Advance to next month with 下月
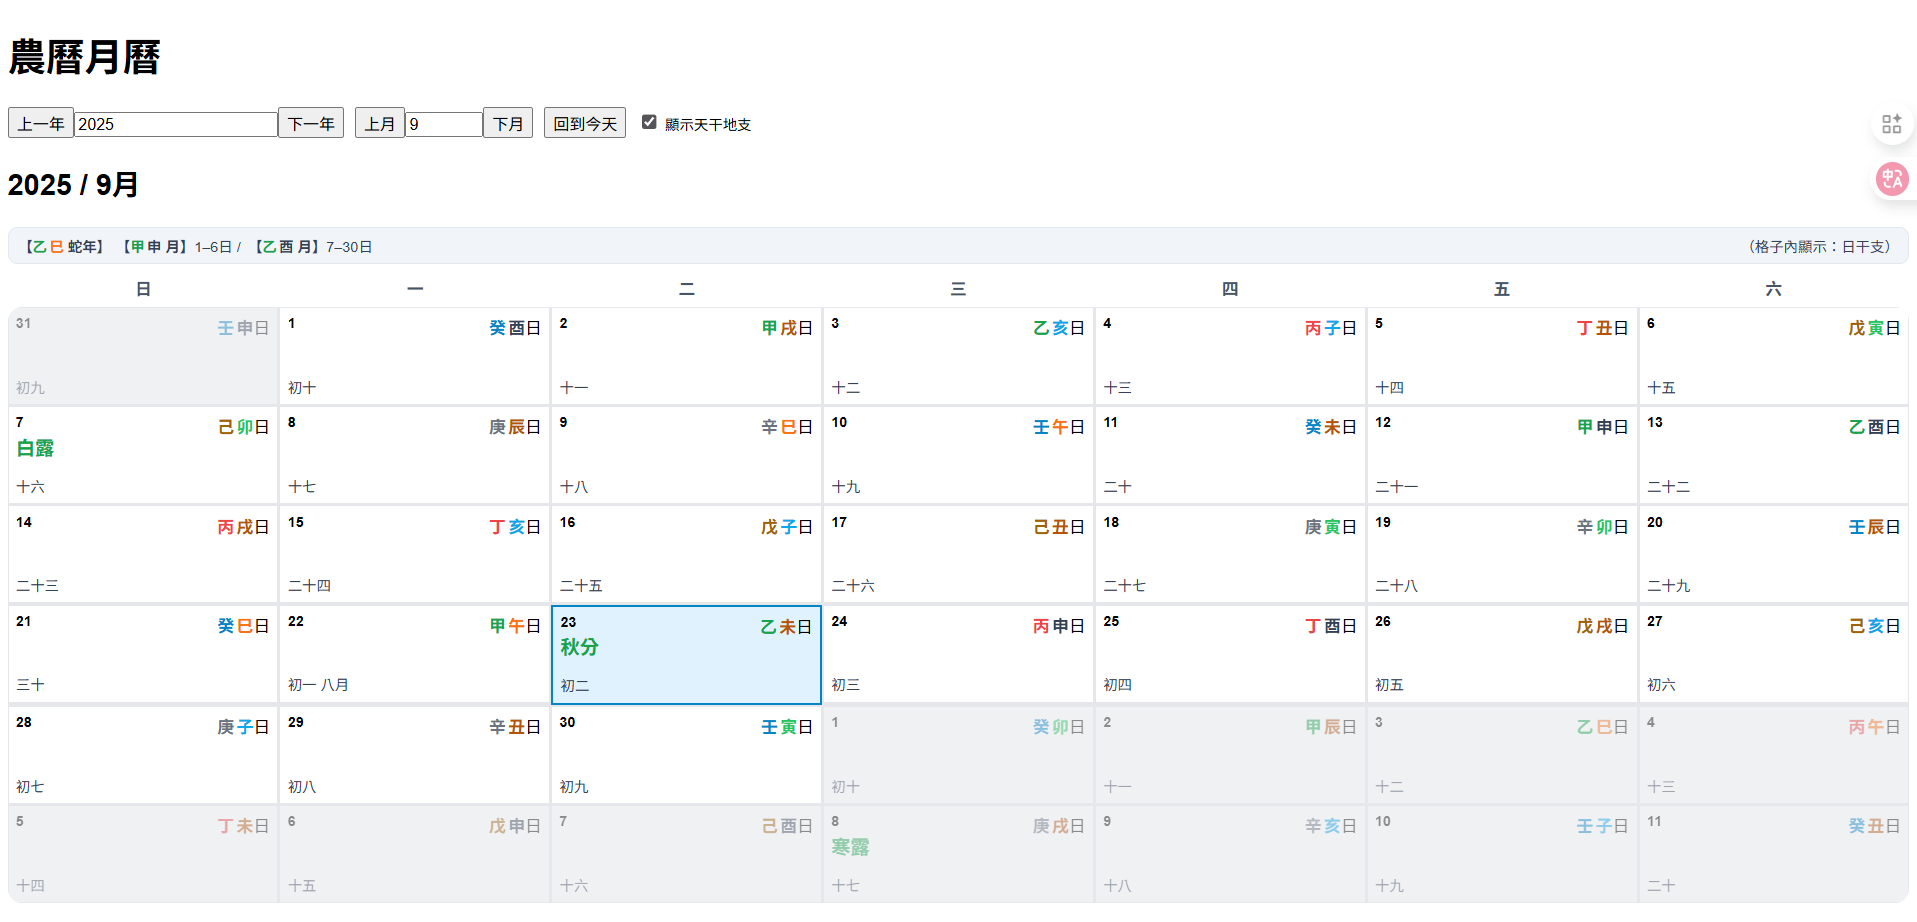Screen dimensions: 1917x922 tap(508, 123)
